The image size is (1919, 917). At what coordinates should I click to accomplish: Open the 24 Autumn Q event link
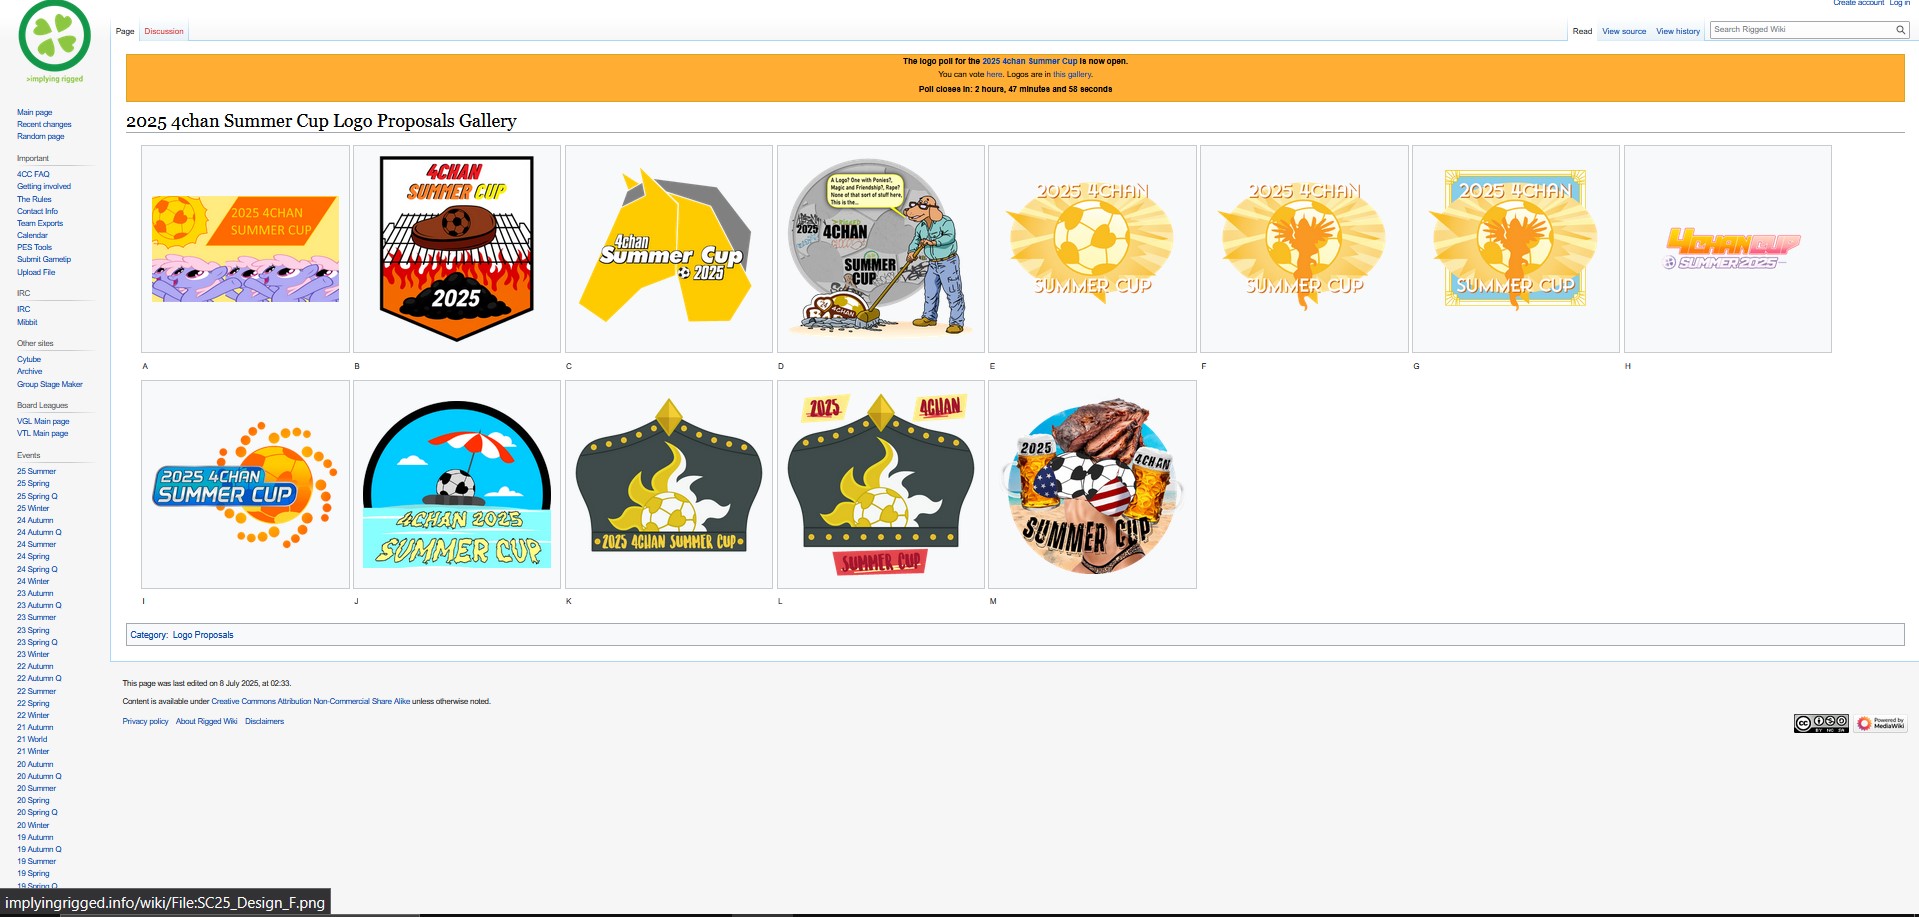click(x=39, y=532)
